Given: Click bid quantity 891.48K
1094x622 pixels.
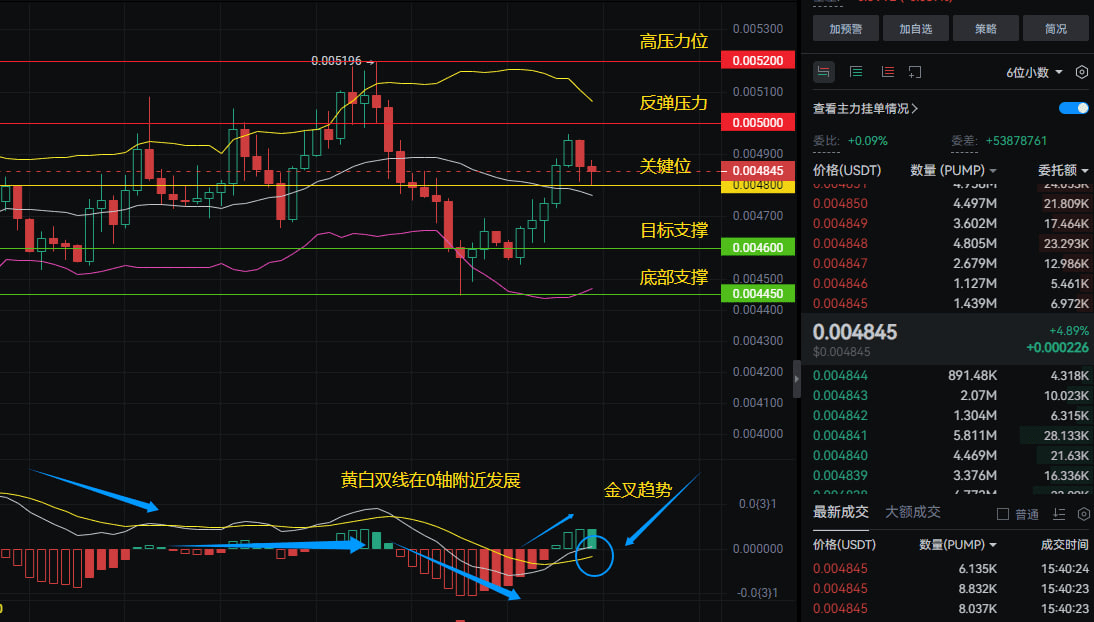Looking at the screenshot, I should coord(973,376).
